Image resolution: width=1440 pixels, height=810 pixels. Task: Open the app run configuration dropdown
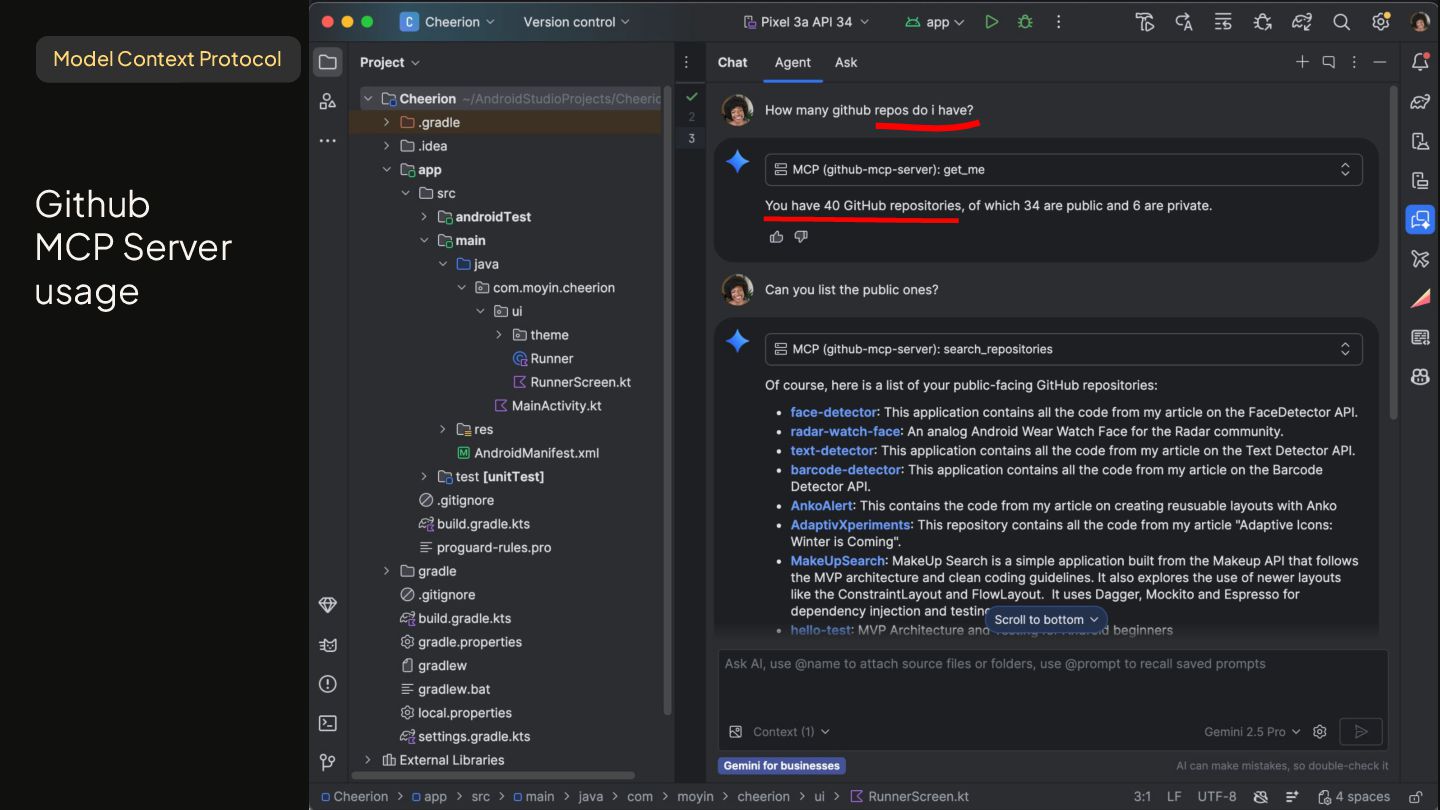pos(935,22)
